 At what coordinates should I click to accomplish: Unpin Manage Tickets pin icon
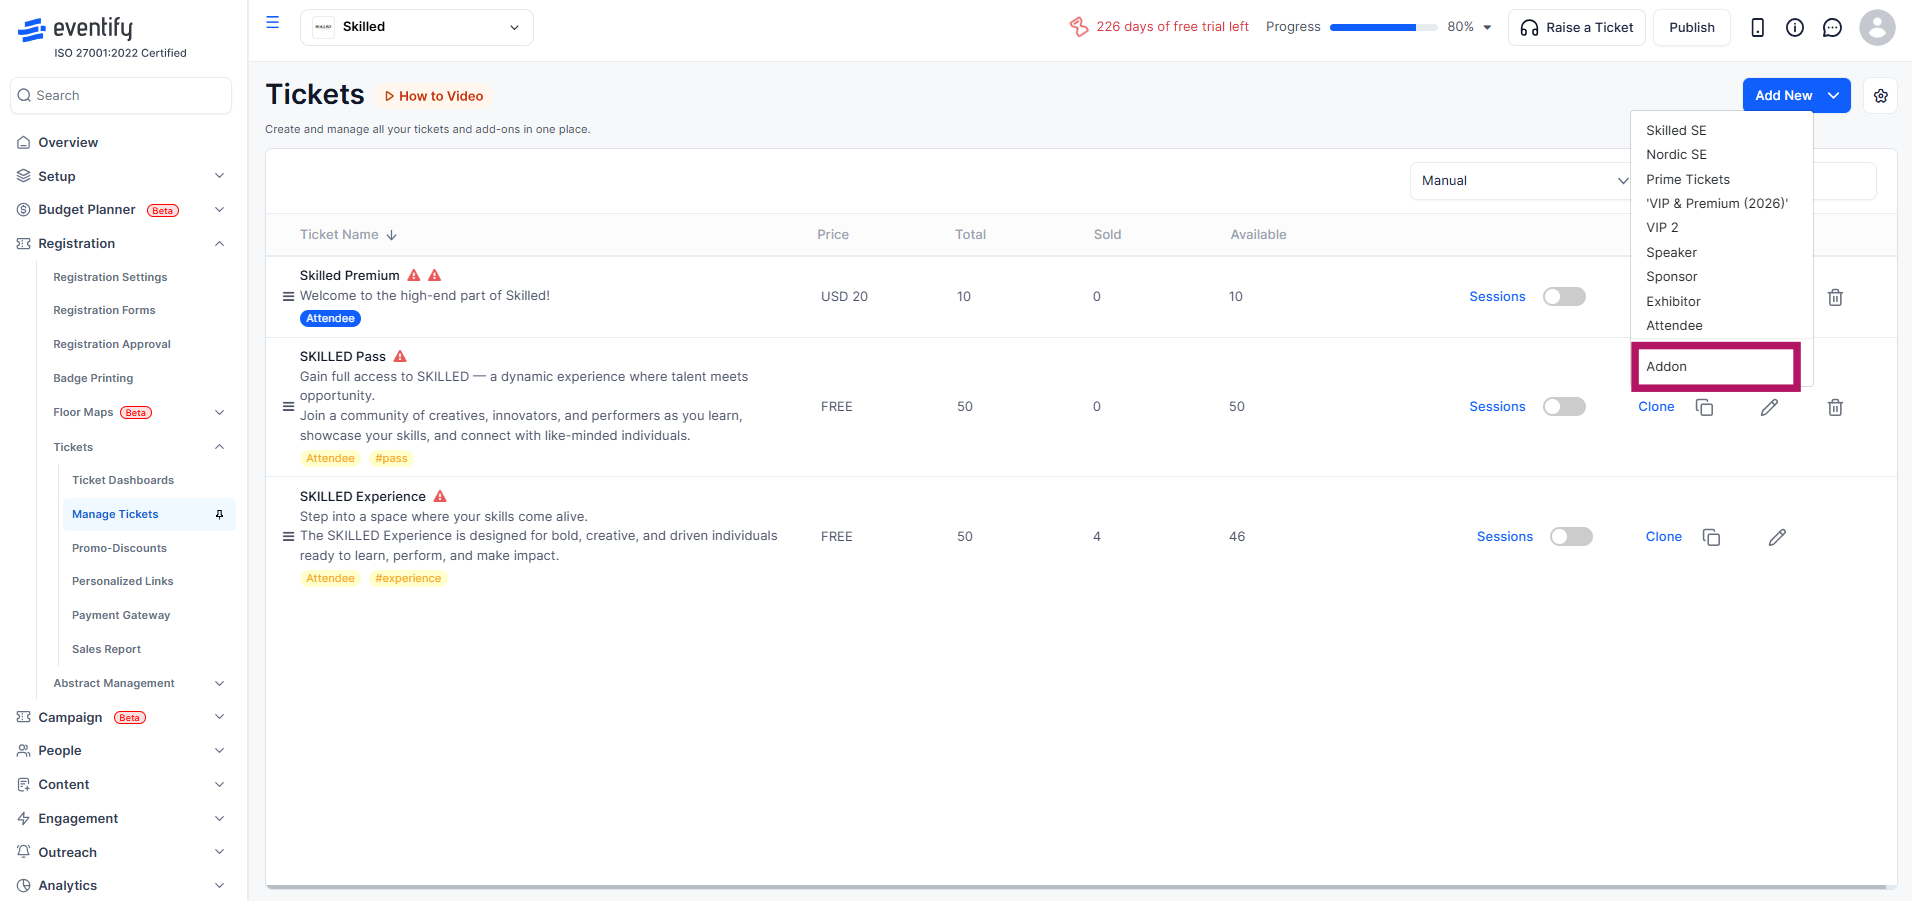pyautogui.click(x=219, y=514)
